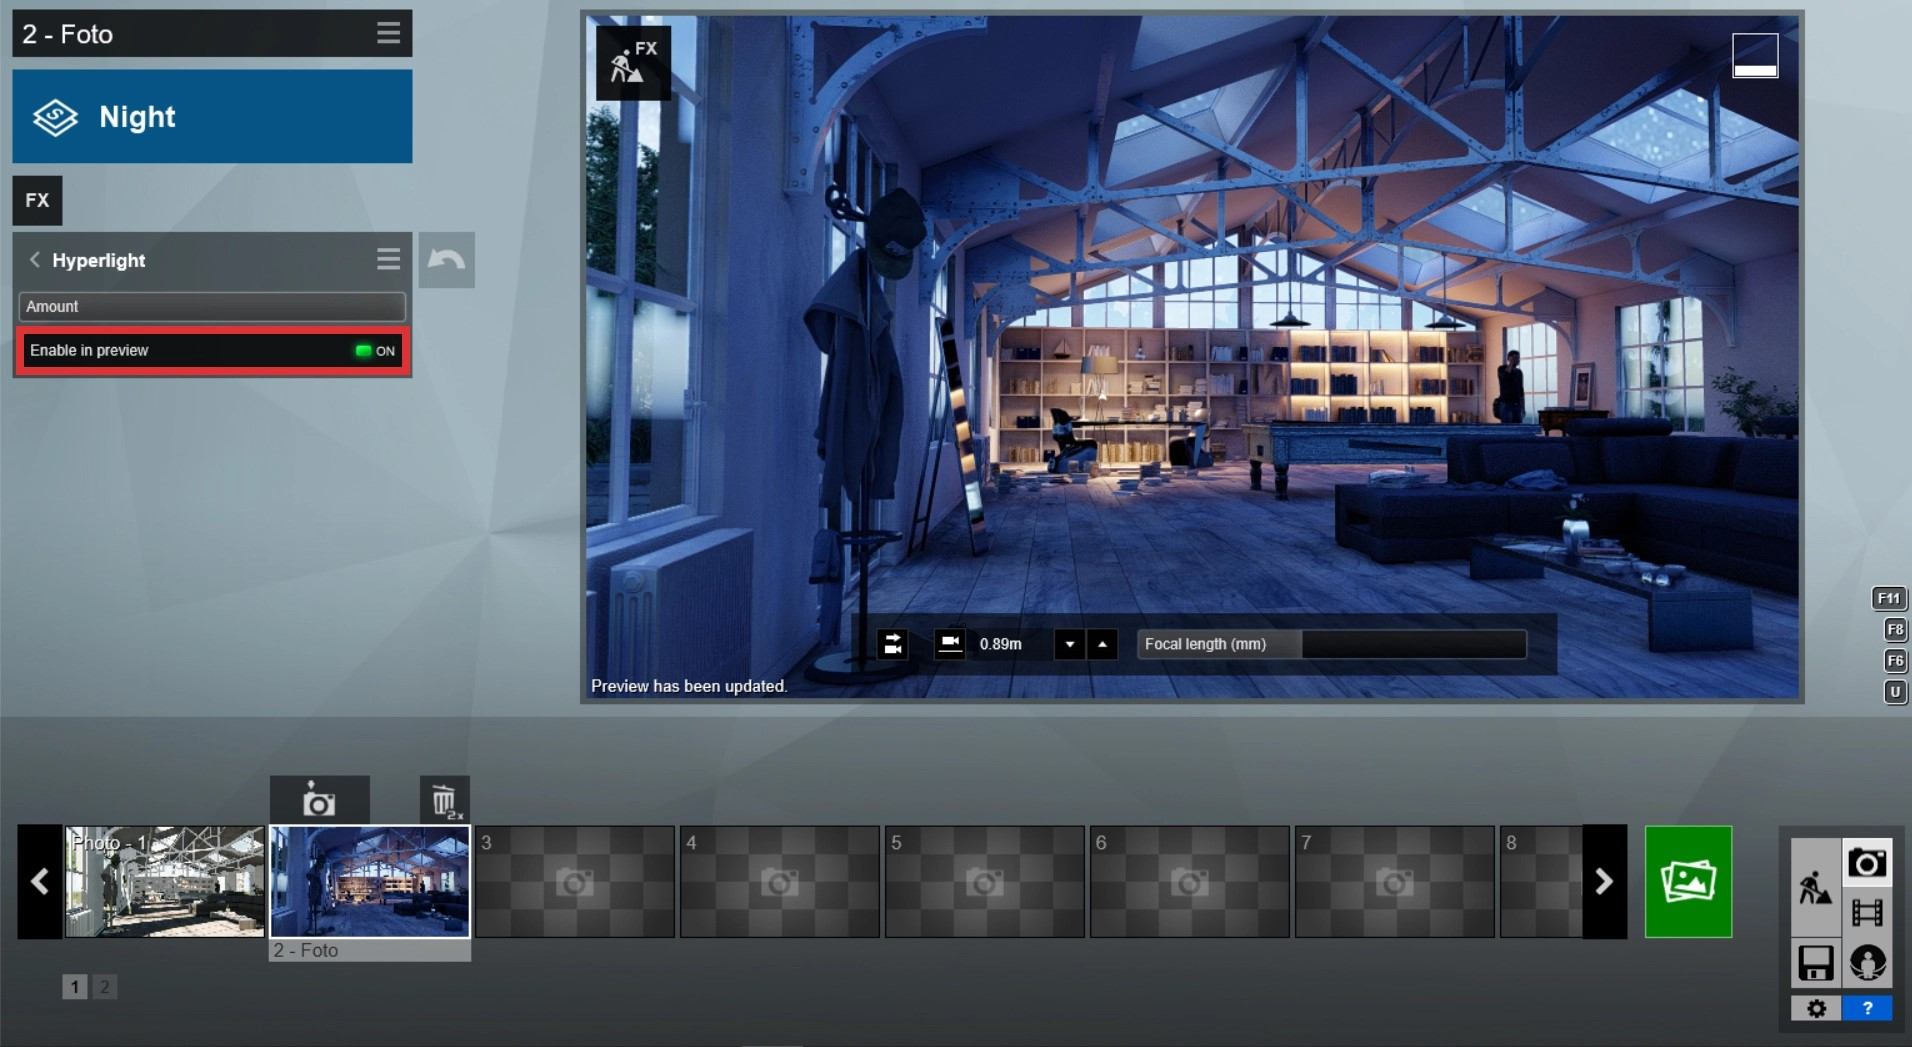Click the Night style button
The image size is (1912, 1047).
212,116
